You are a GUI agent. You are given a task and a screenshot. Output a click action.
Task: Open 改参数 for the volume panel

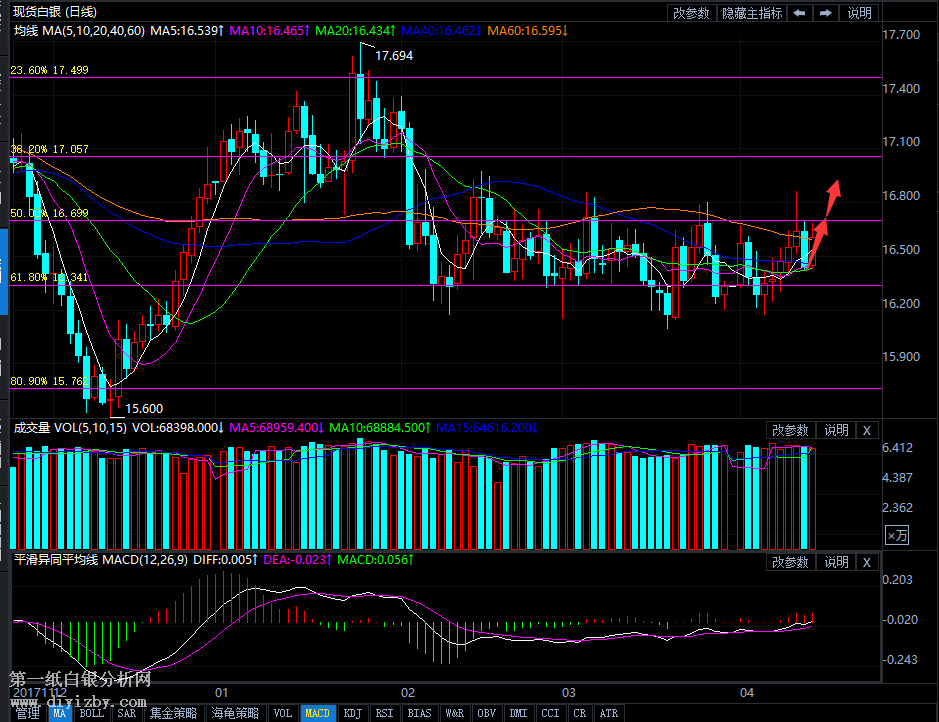pyautogui.click(x=790, y=430)
